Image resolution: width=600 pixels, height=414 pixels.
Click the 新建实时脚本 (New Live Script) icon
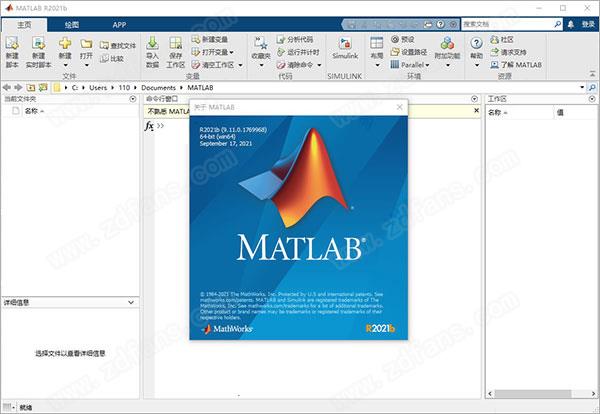pyautogui.click(x=38, y=44)
